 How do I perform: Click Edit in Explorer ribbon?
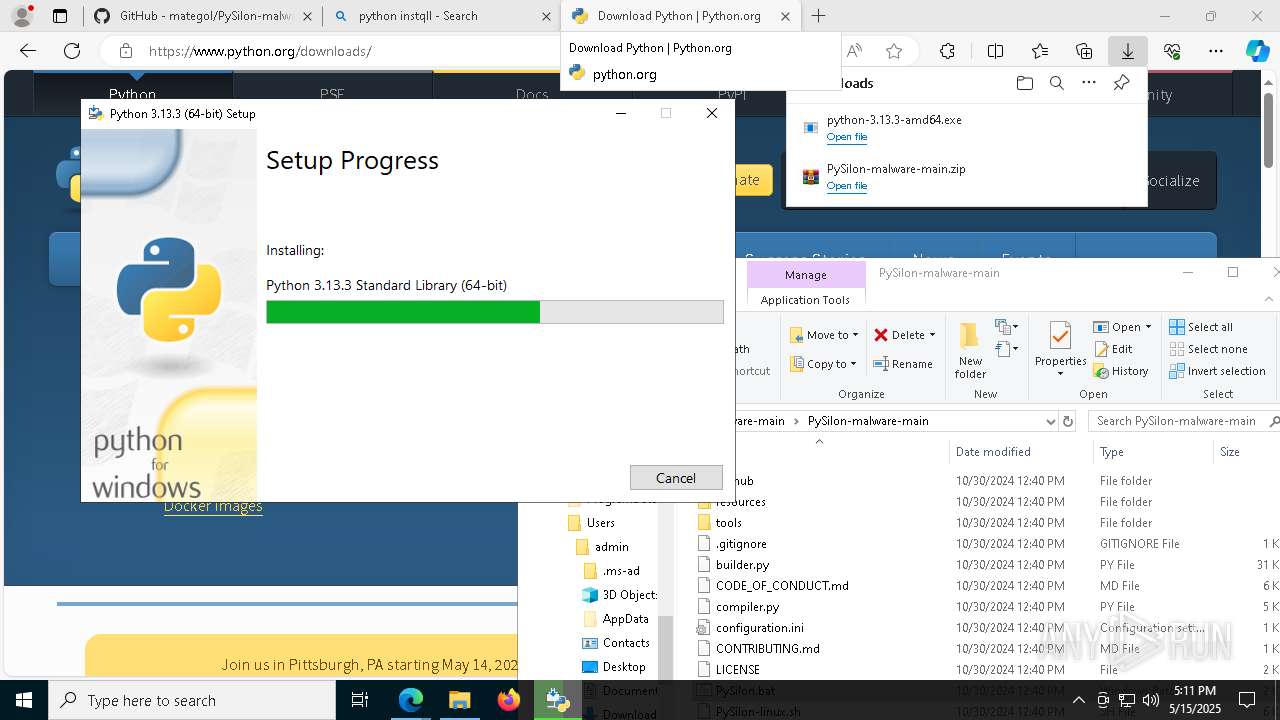pos(1113,349)
